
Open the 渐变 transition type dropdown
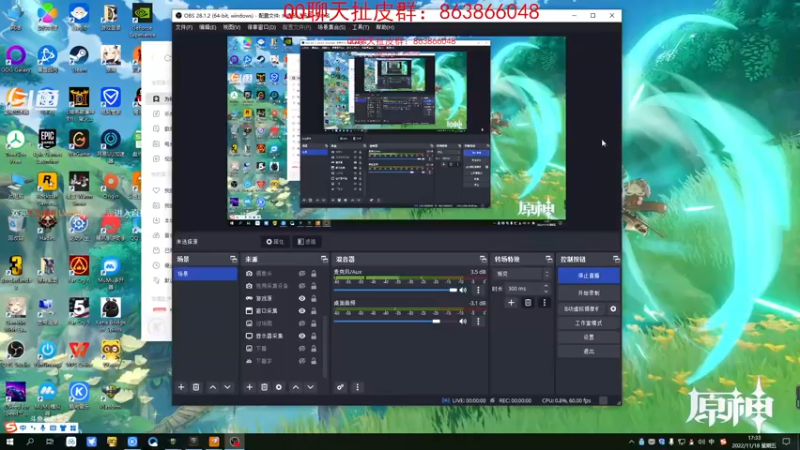coord(522,274)
